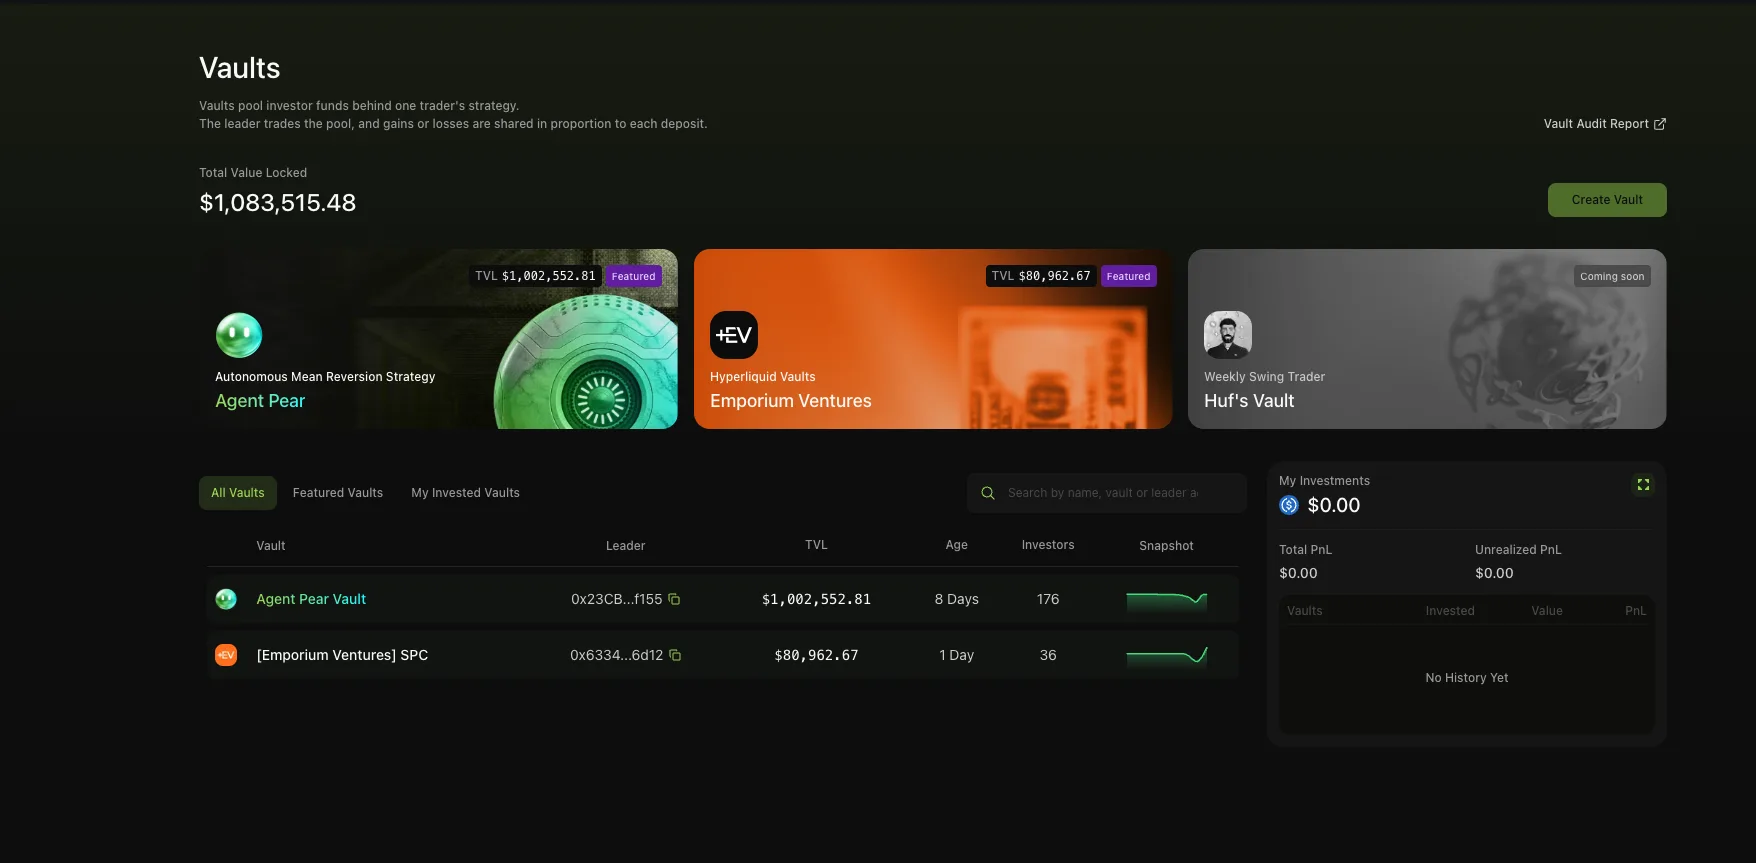Click the Hyperliquid Vaults subtitle

(763, 377)
